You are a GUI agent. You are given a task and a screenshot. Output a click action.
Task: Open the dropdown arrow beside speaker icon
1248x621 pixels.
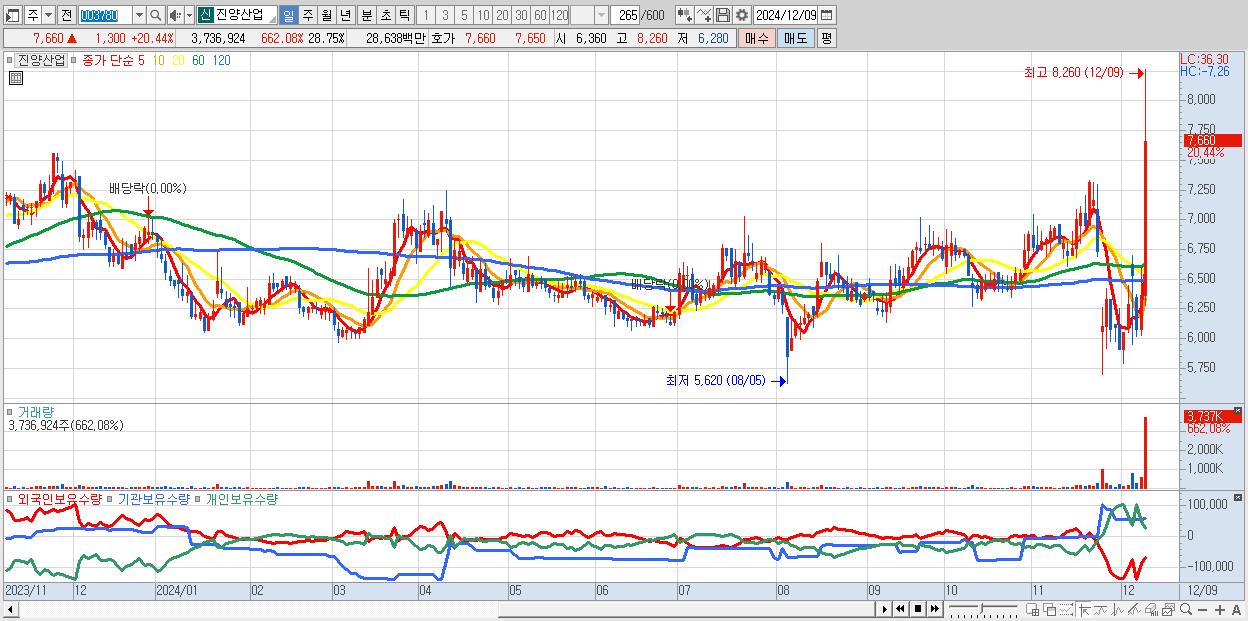click(x=189, y=15)
